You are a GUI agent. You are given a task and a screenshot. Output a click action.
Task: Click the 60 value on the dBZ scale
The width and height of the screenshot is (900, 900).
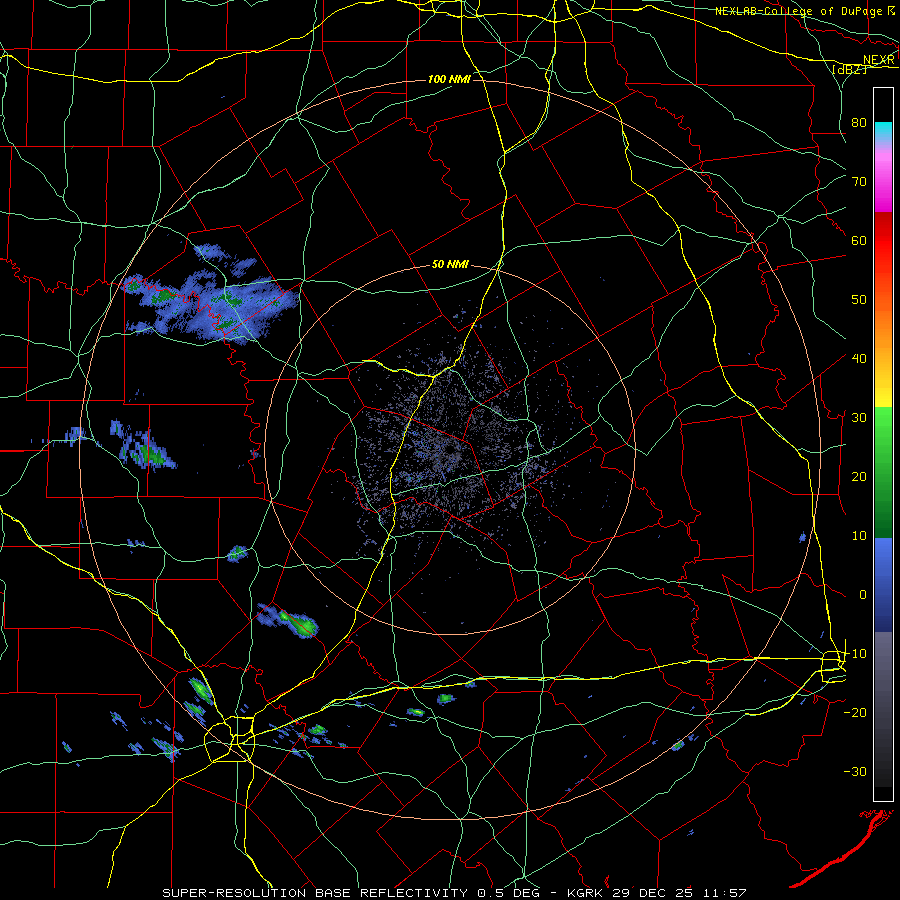click(859, 240)
